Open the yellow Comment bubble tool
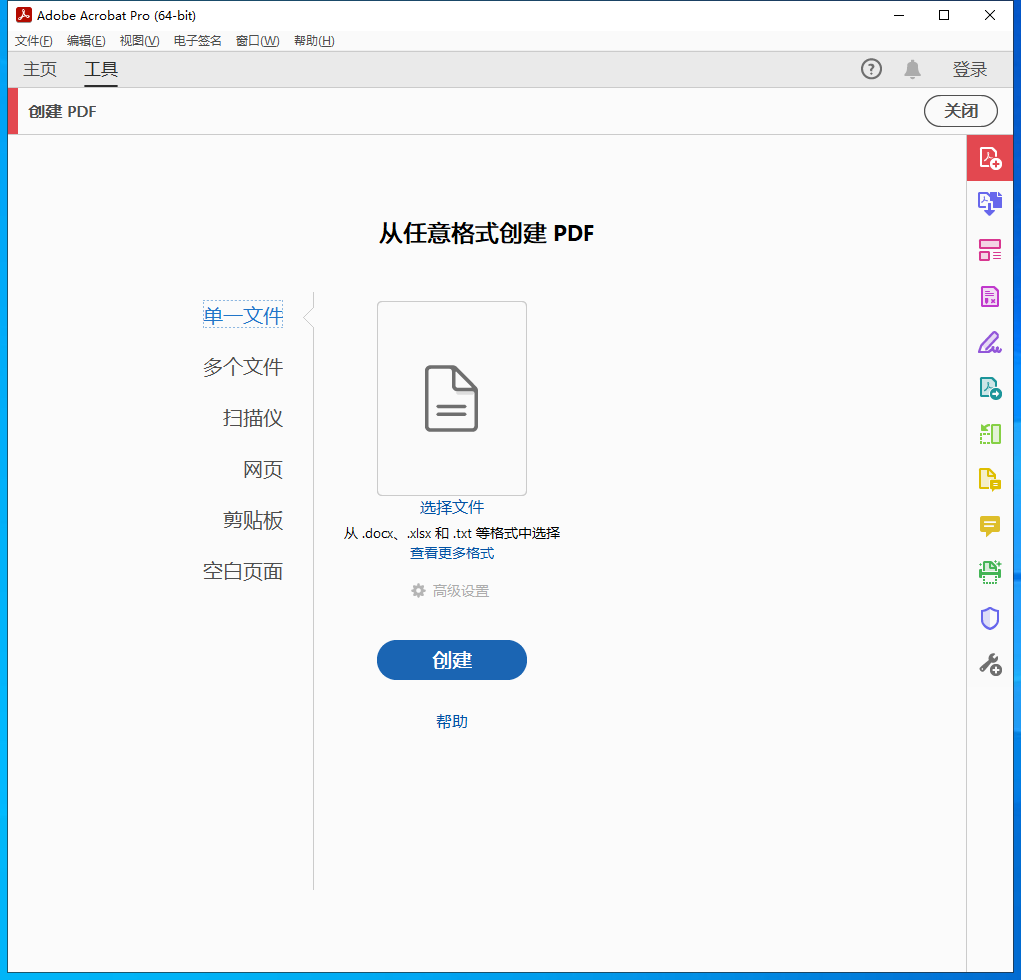1021x980 pixels. point(990,525)
